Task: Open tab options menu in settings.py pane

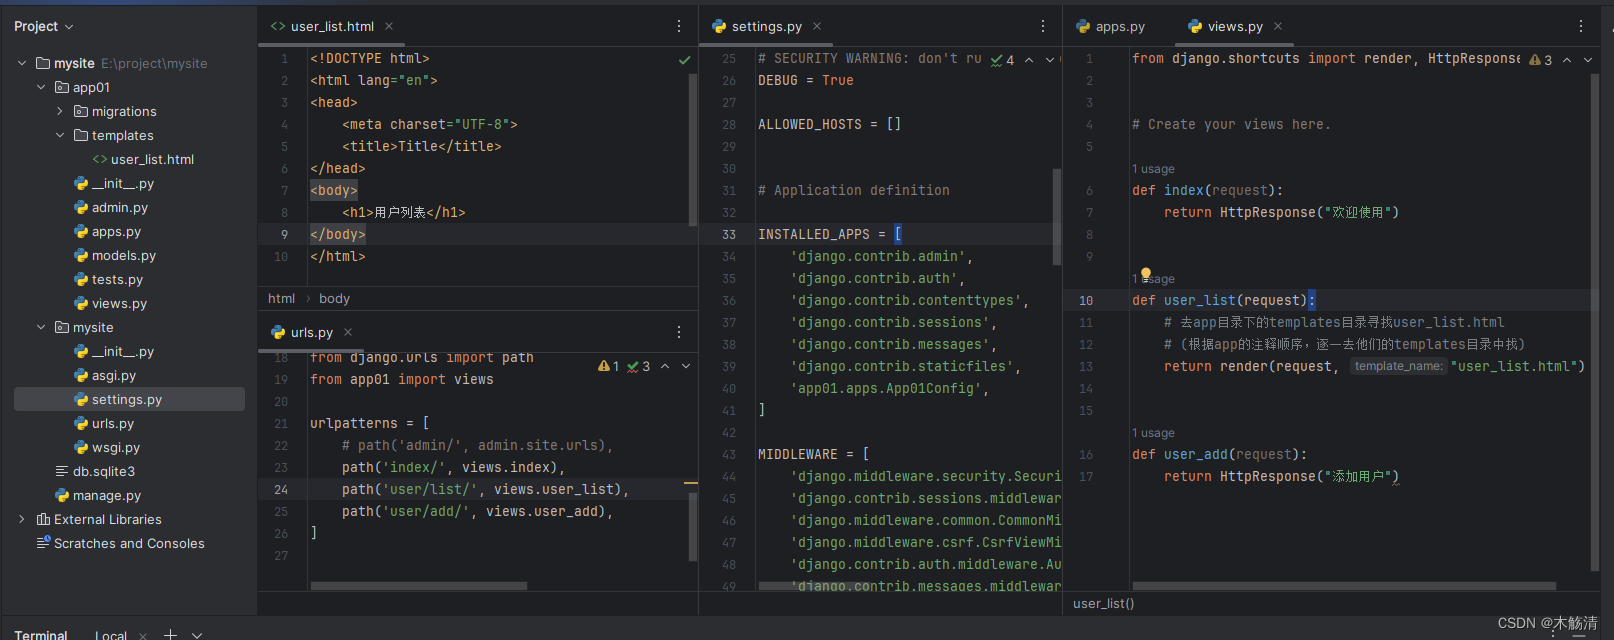Action: tap(1043, 26)
